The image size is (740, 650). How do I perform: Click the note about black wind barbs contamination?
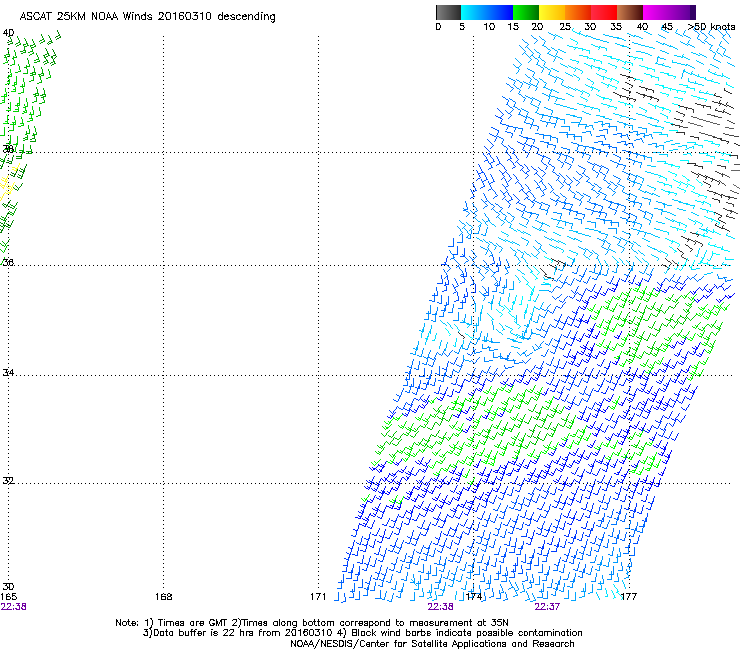pyautogui.click(x=467, y=633)
